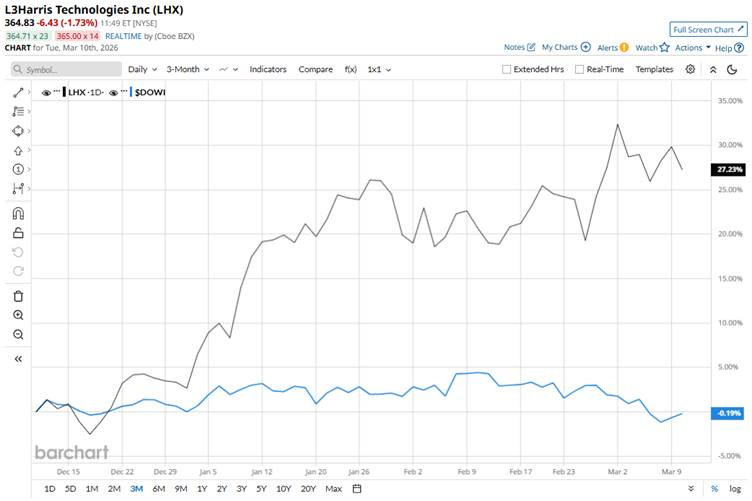Image resolution: width=752 pixels, height=501 pixels.
Task: Toggle the log scale option
Action: 736,489
